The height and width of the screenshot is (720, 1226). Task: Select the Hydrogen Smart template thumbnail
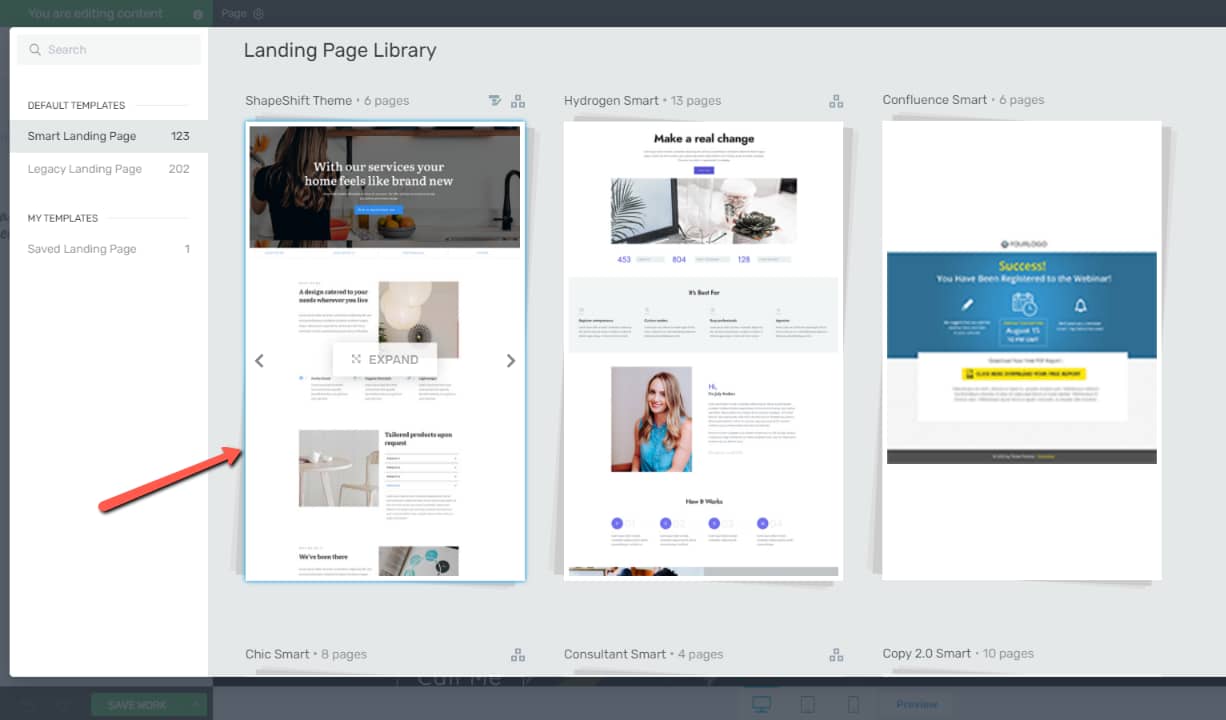pyautogui.click(x=703, y=350)
